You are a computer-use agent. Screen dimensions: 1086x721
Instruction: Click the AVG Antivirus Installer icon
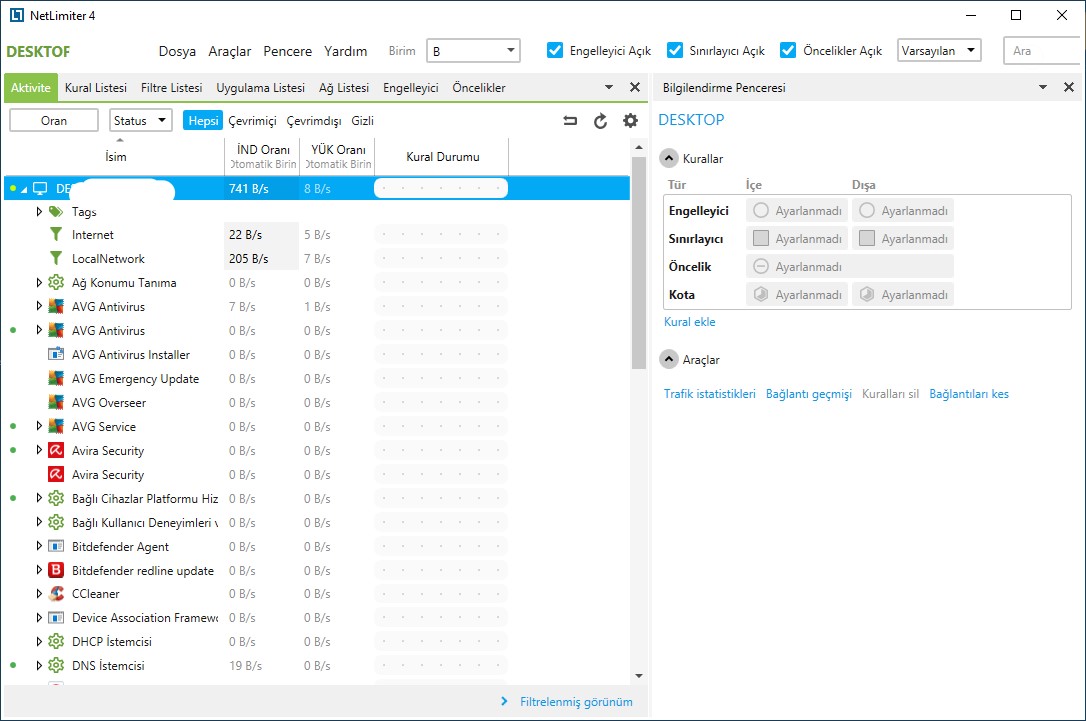56,354
